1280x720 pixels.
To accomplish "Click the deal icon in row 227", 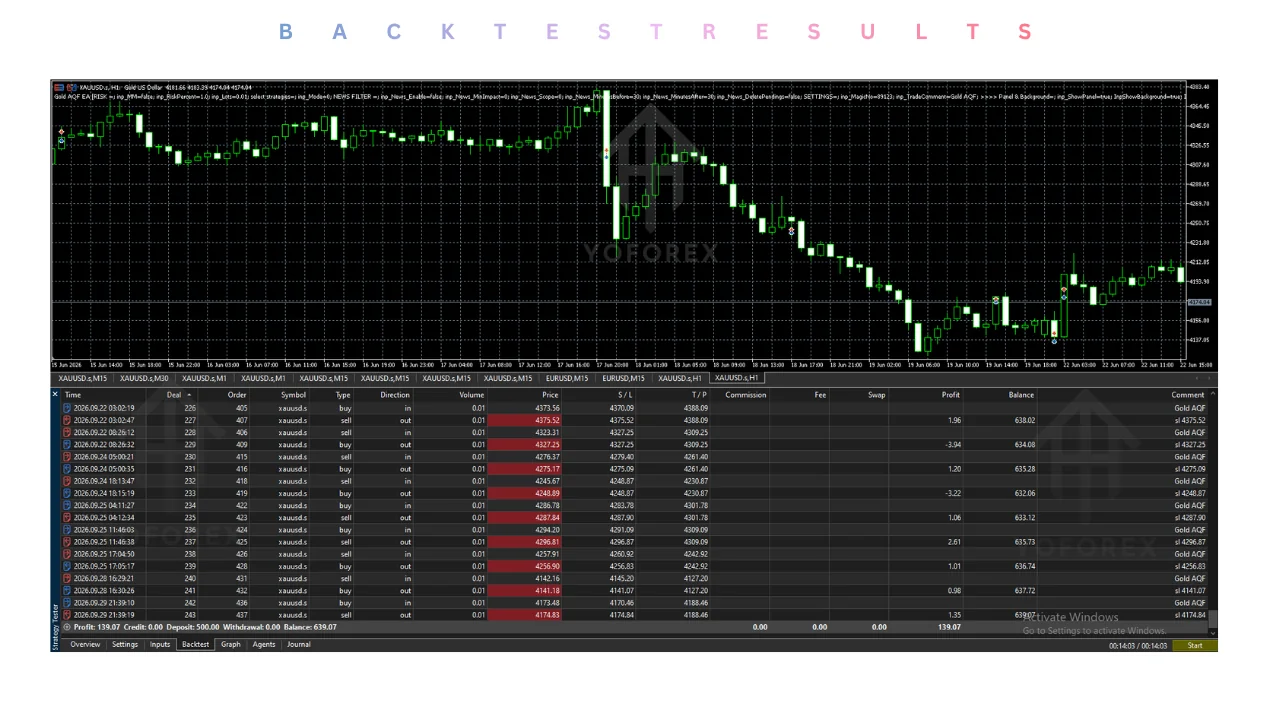I will point(67,420).
